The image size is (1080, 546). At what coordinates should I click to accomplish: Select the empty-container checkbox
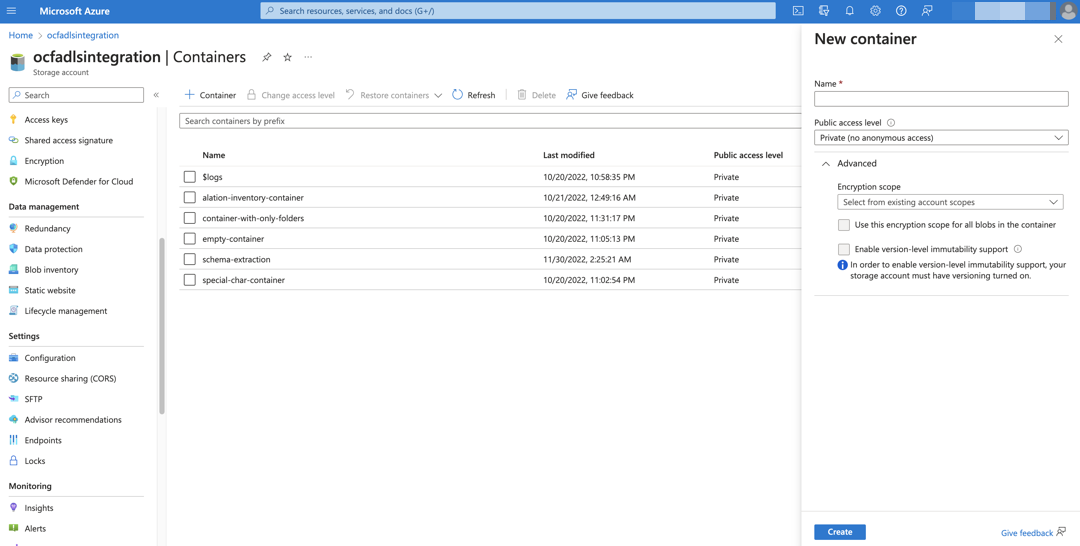pos(190,239)
